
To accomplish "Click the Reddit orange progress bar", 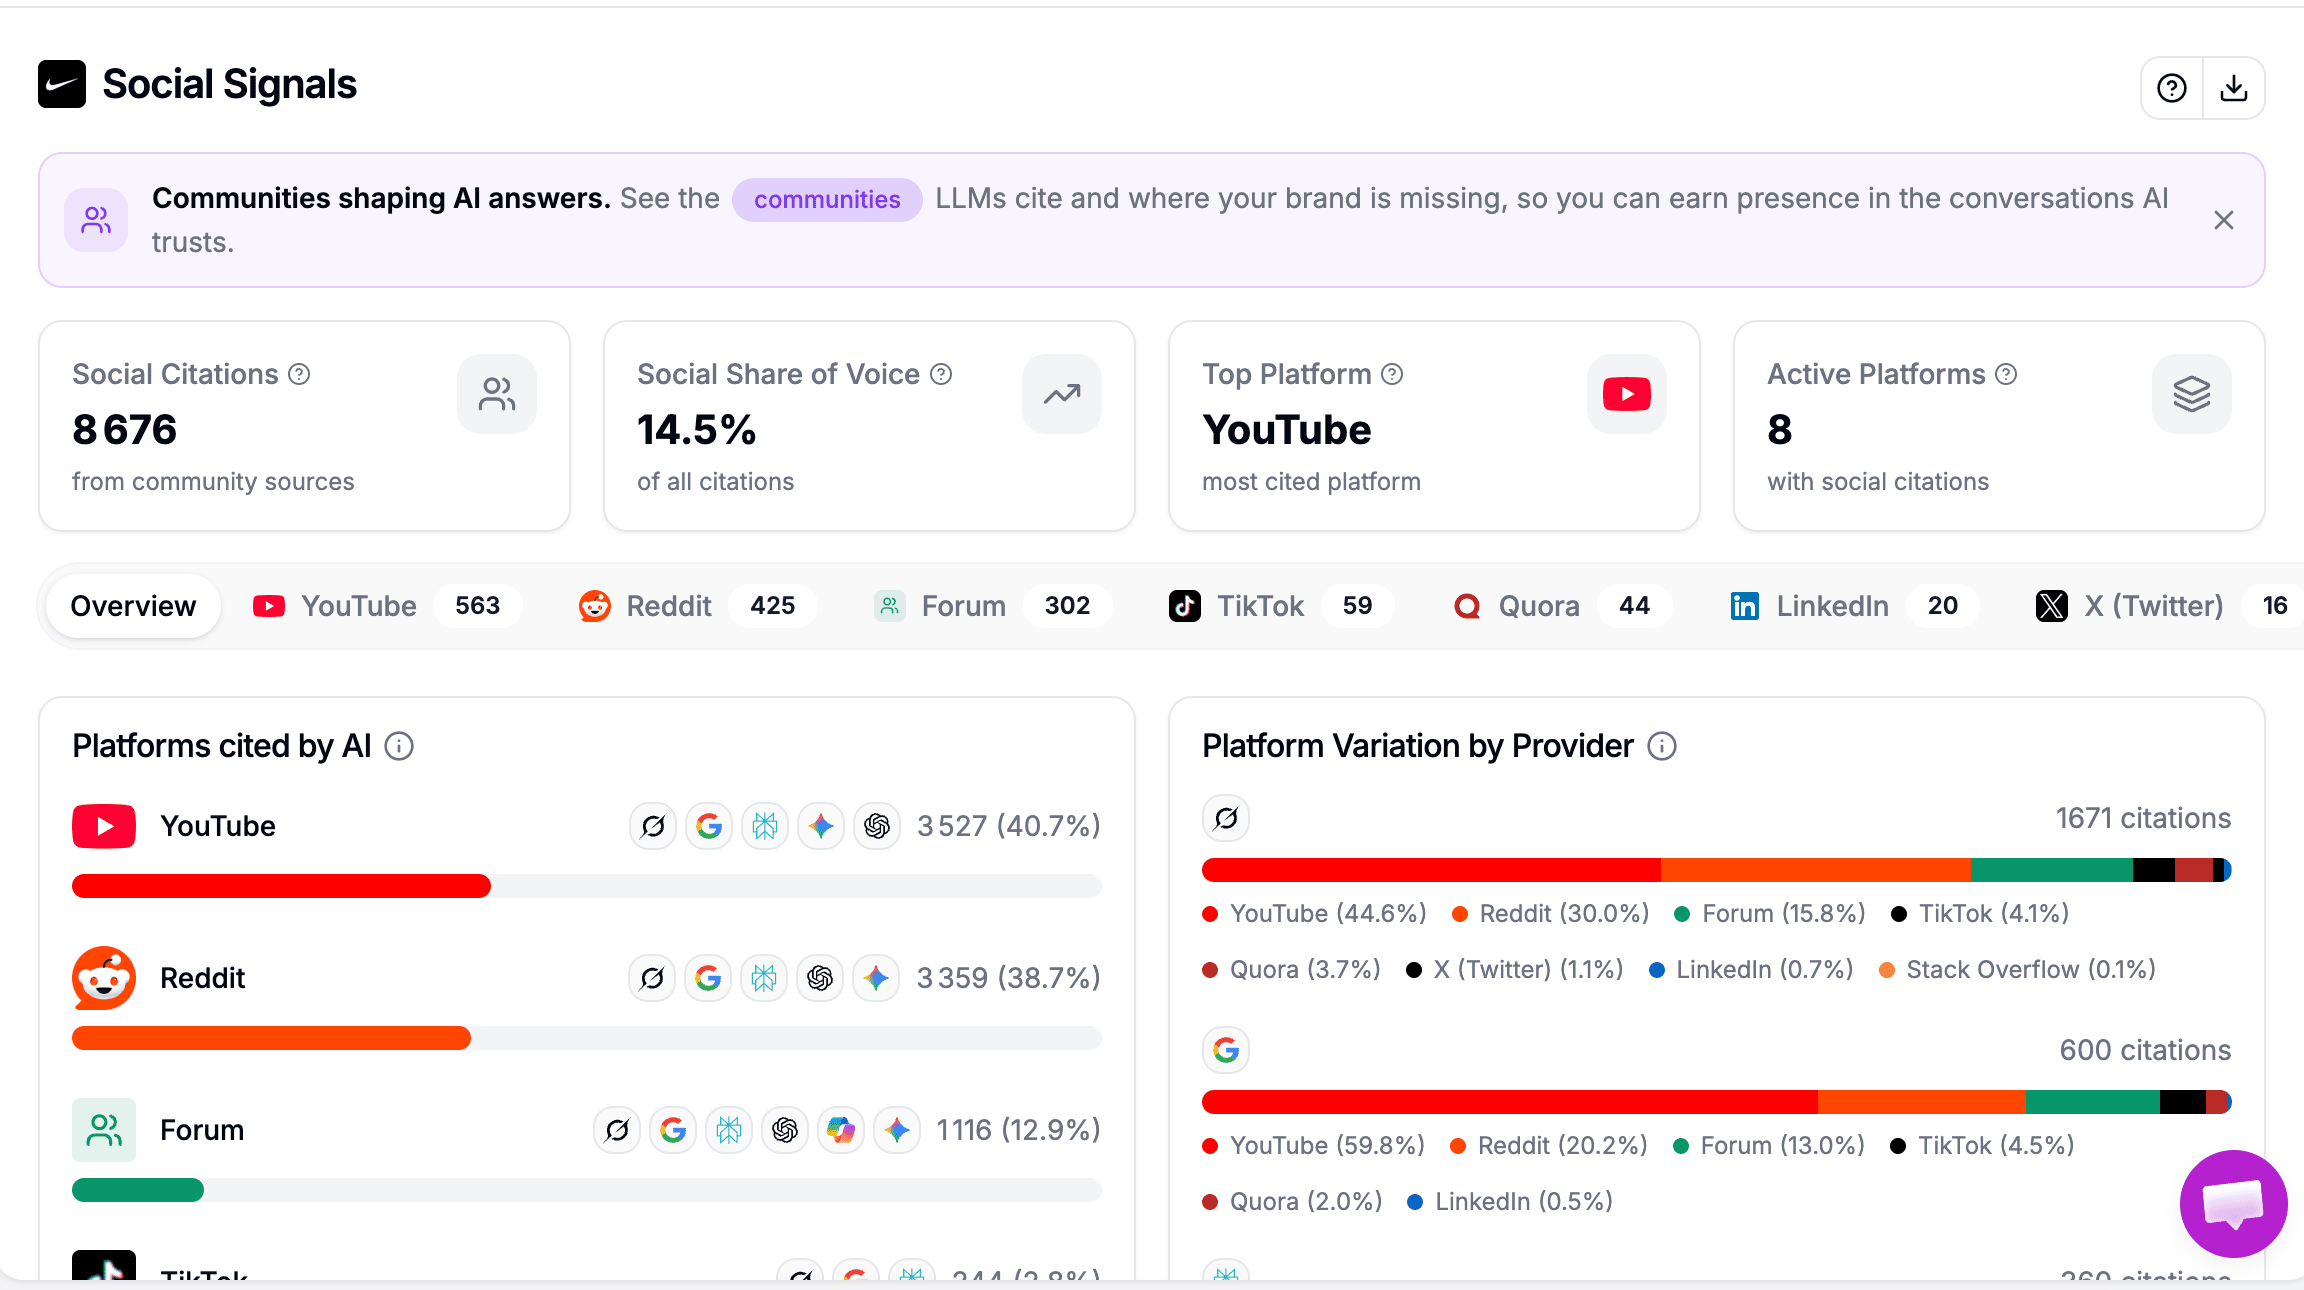I will tap(271, 1038).
